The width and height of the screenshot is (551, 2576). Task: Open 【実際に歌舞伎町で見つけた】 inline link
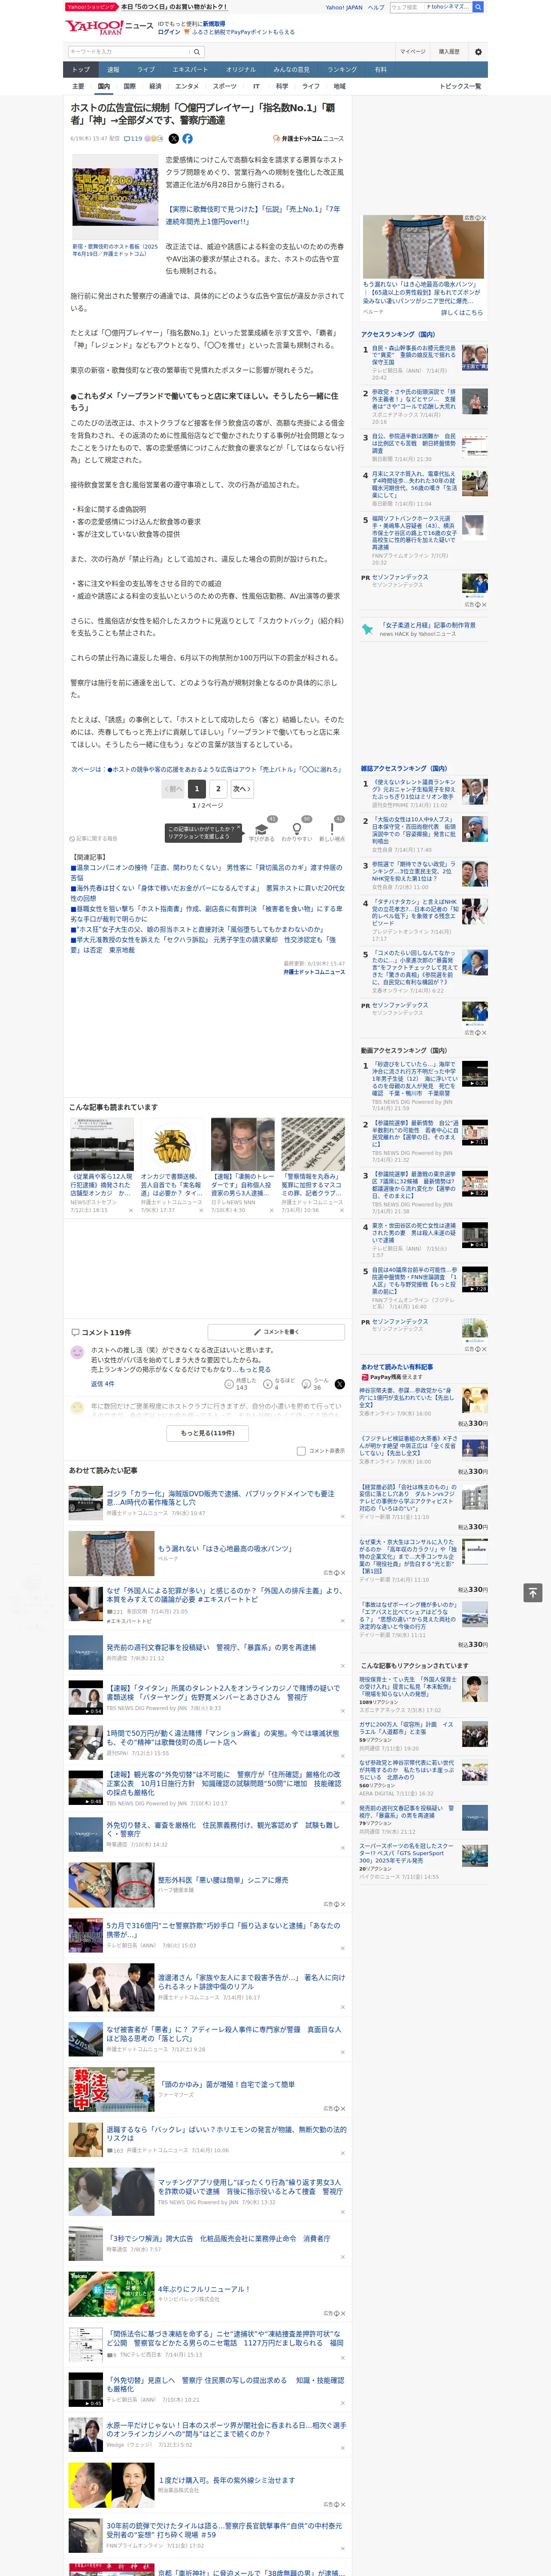[x=253, y=215]
